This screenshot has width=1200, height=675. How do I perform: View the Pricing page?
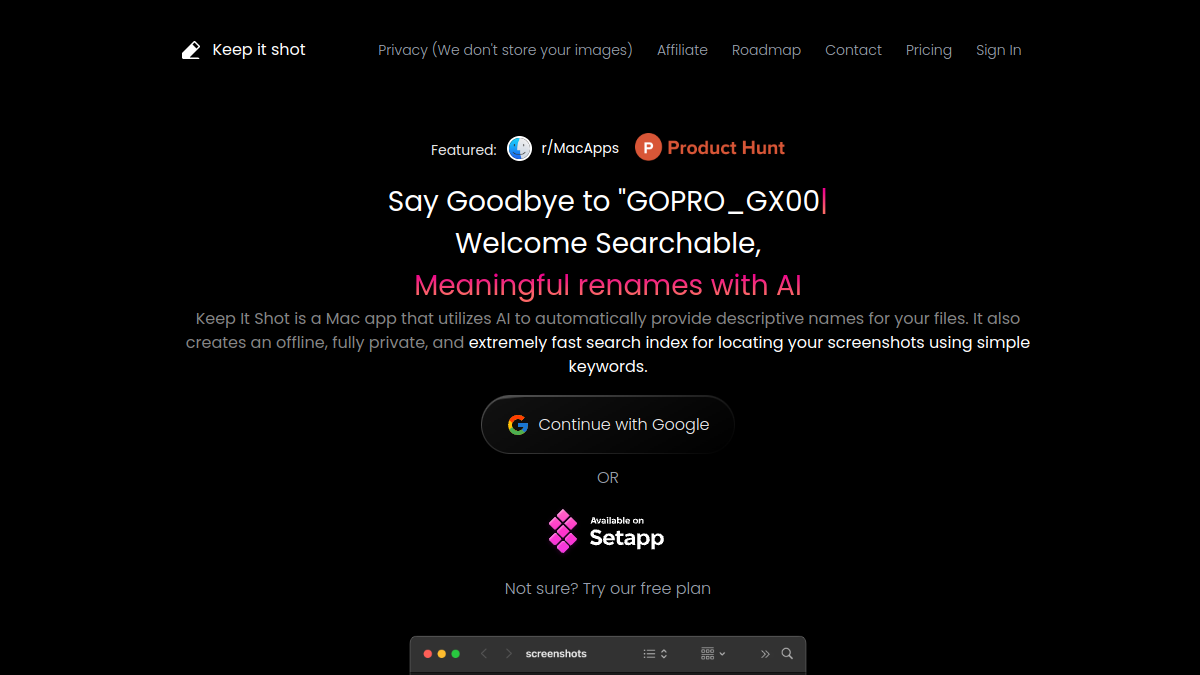click(929, 50)
